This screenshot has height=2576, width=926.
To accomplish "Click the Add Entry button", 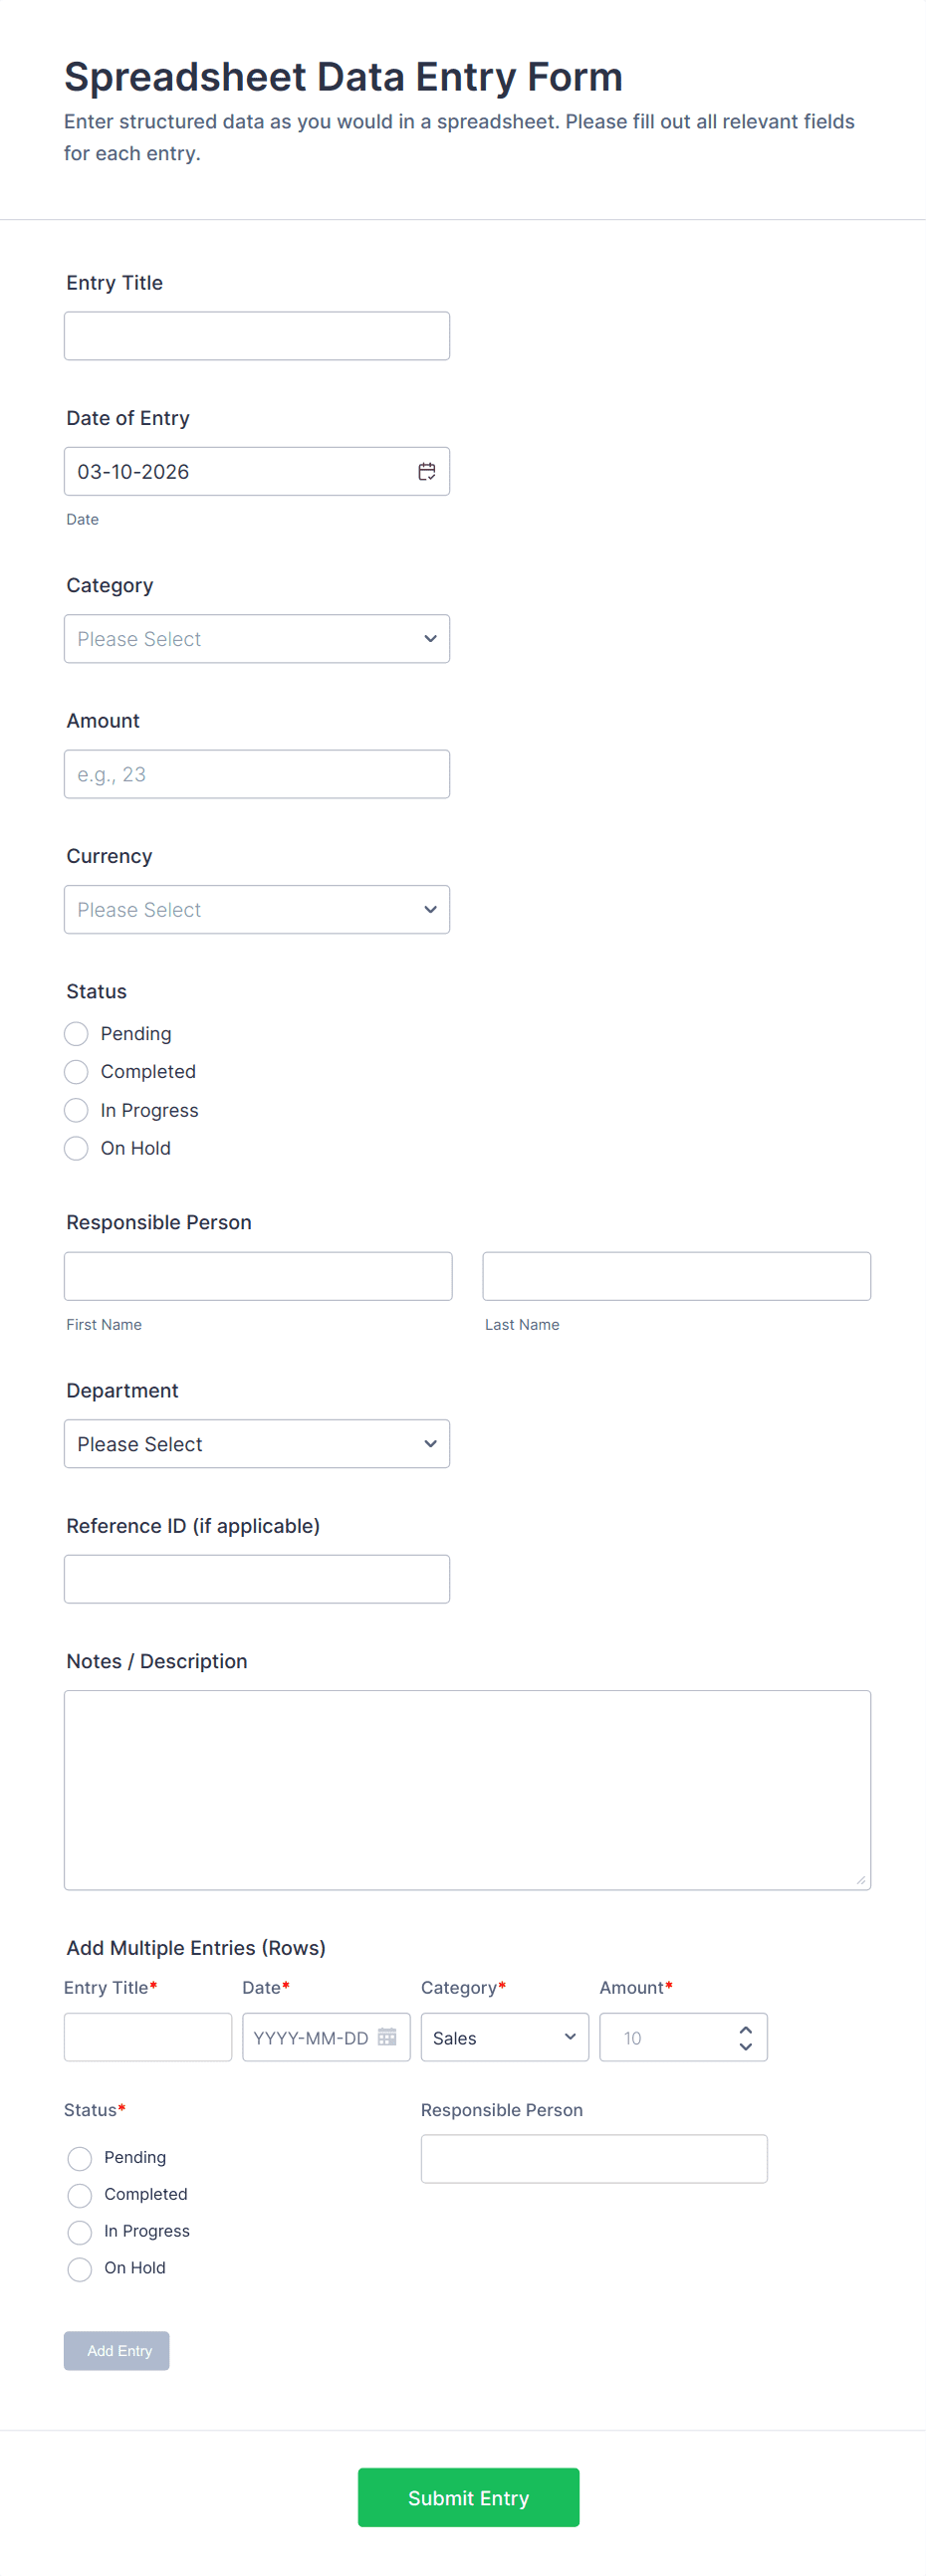I will [x=117, y=2351].
